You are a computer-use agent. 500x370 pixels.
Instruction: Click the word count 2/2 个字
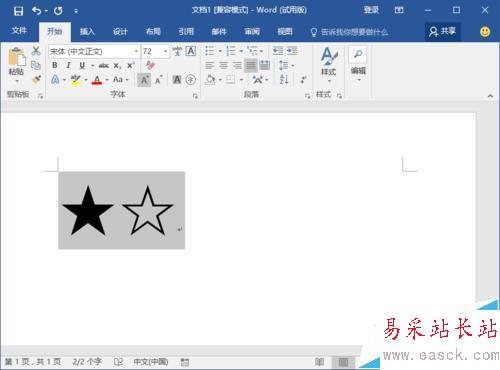(x=87, y=362)
